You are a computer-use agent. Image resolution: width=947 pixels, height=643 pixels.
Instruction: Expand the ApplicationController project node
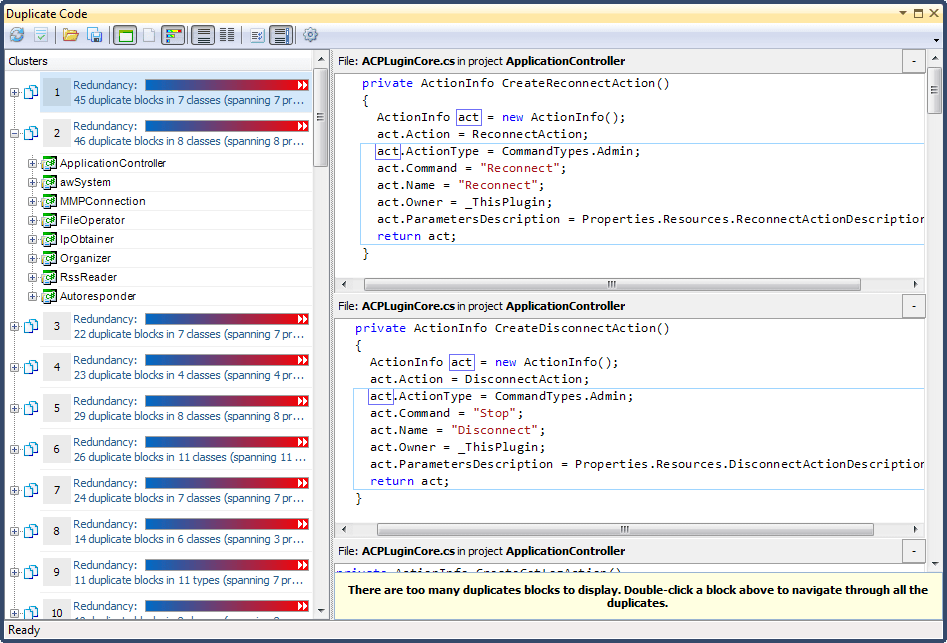click(32, 163)
